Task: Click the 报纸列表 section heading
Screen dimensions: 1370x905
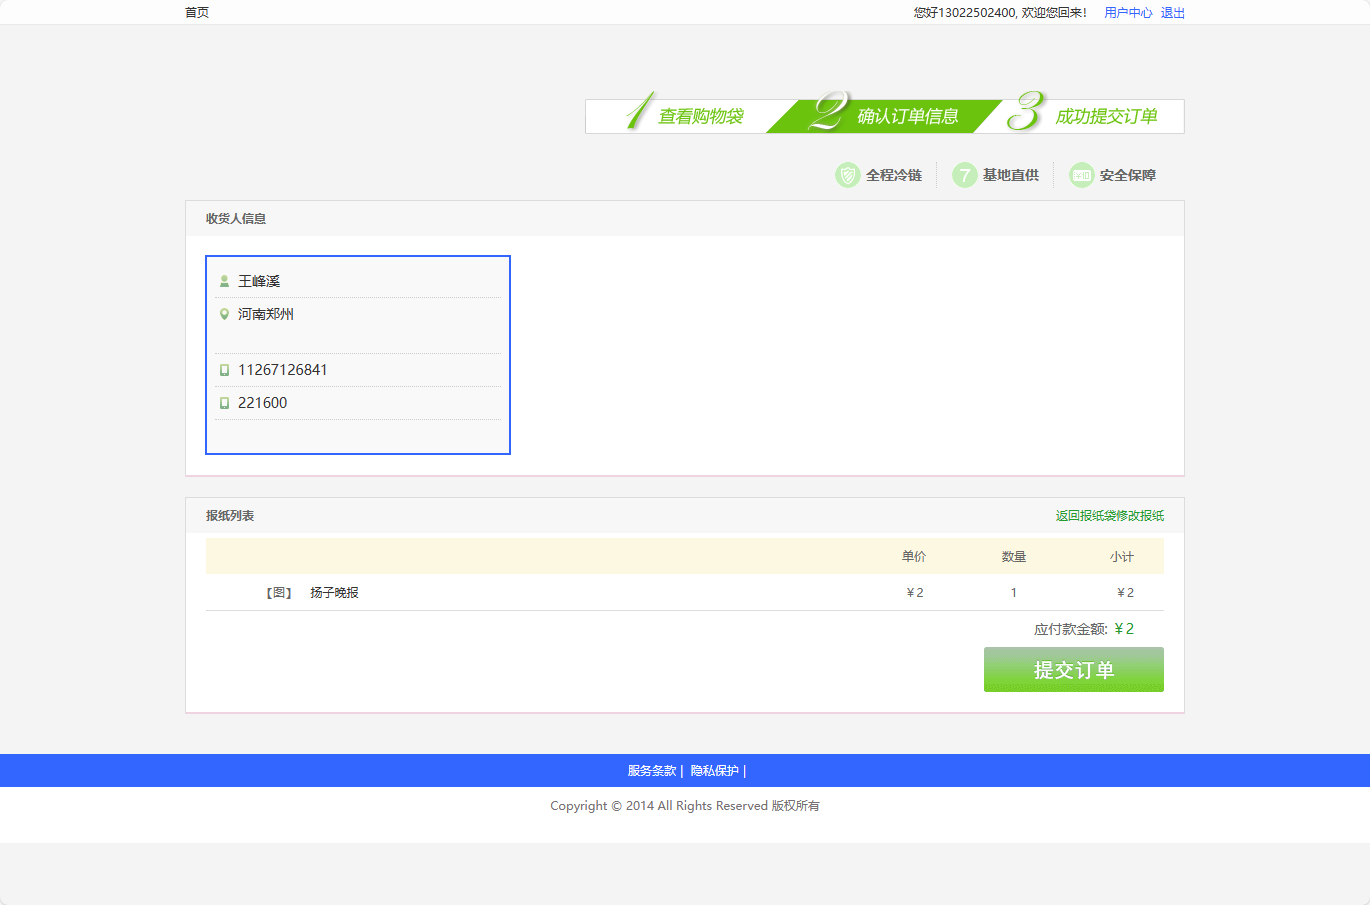Action: pyautogui.click(x=230, y=516)
